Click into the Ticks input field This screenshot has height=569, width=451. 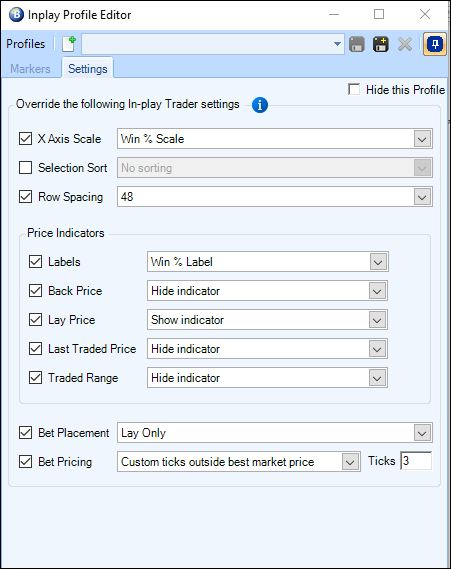pyautogui.click(x=416, y=461)
